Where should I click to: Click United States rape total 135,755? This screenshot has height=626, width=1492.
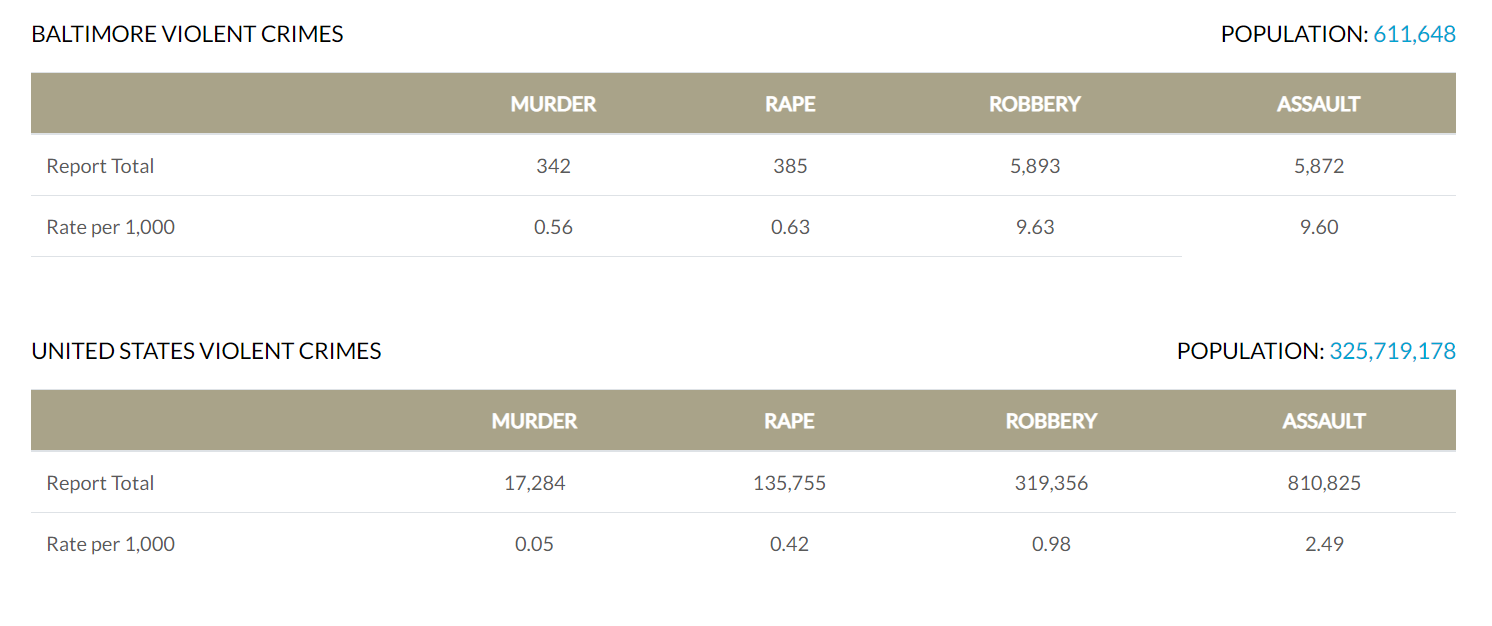click(x=789, y=483)
